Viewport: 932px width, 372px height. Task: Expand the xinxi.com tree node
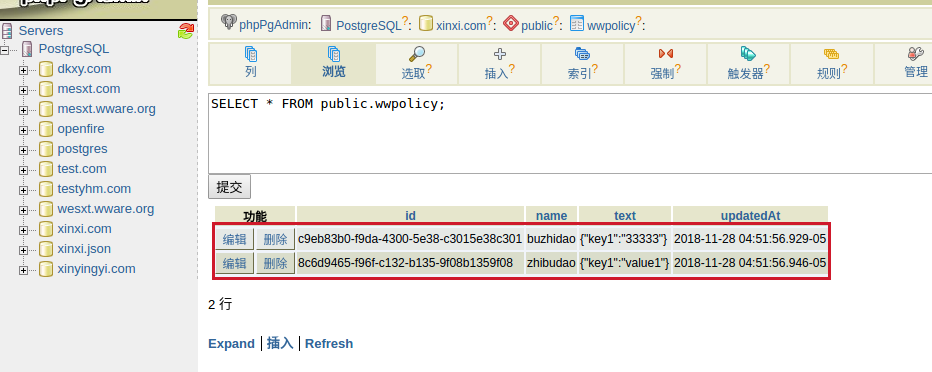pyautogui.click(x=23, y=230)
